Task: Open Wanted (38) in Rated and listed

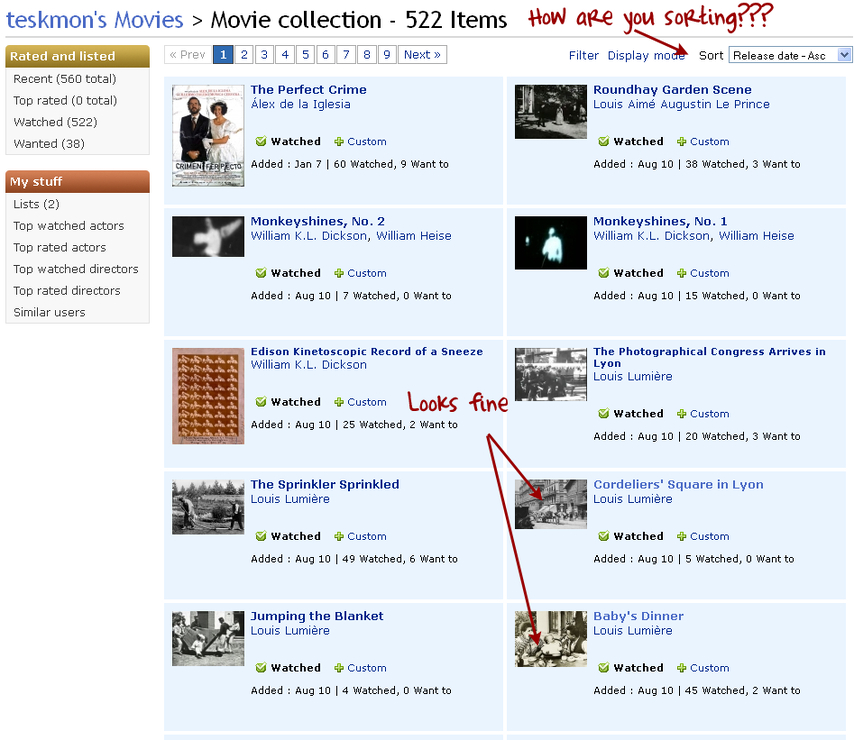Action: click(49, 144)
